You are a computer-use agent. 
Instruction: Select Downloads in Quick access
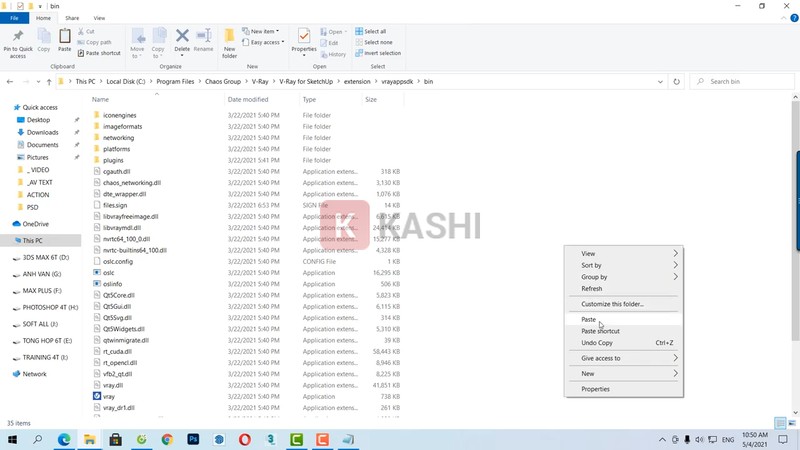(42, 132)
